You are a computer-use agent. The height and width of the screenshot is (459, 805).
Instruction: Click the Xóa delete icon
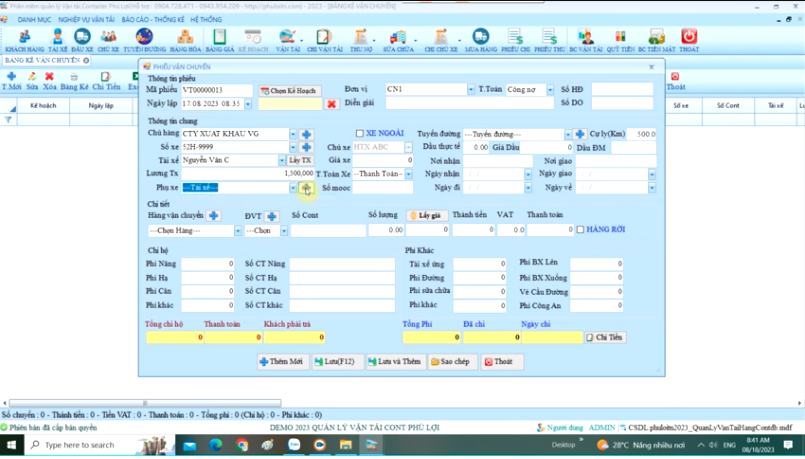pos(49,81)
